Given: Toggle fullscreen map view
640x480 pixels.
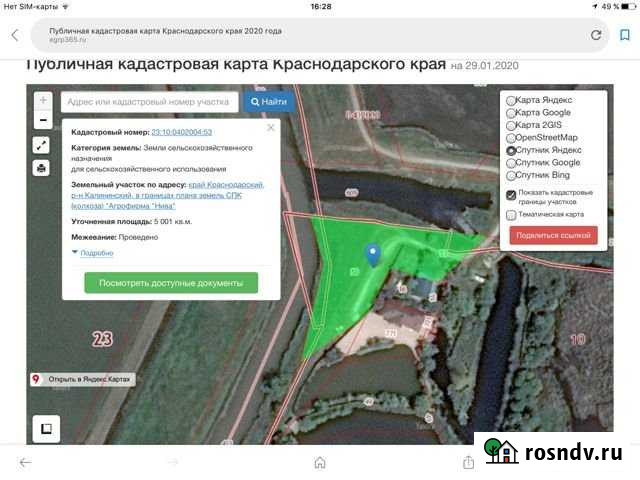Looking at the screenshot, I should coord(42,145).
